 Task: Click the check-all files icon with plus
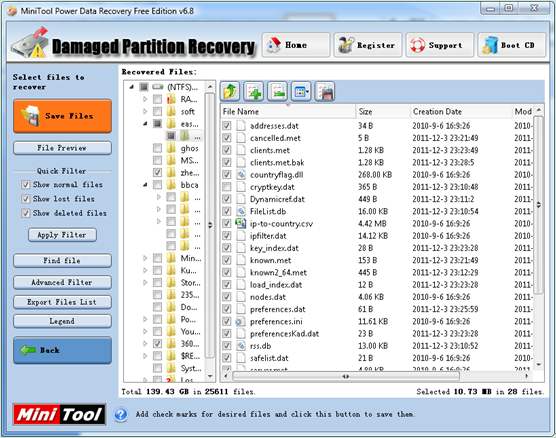coord(254,92)
